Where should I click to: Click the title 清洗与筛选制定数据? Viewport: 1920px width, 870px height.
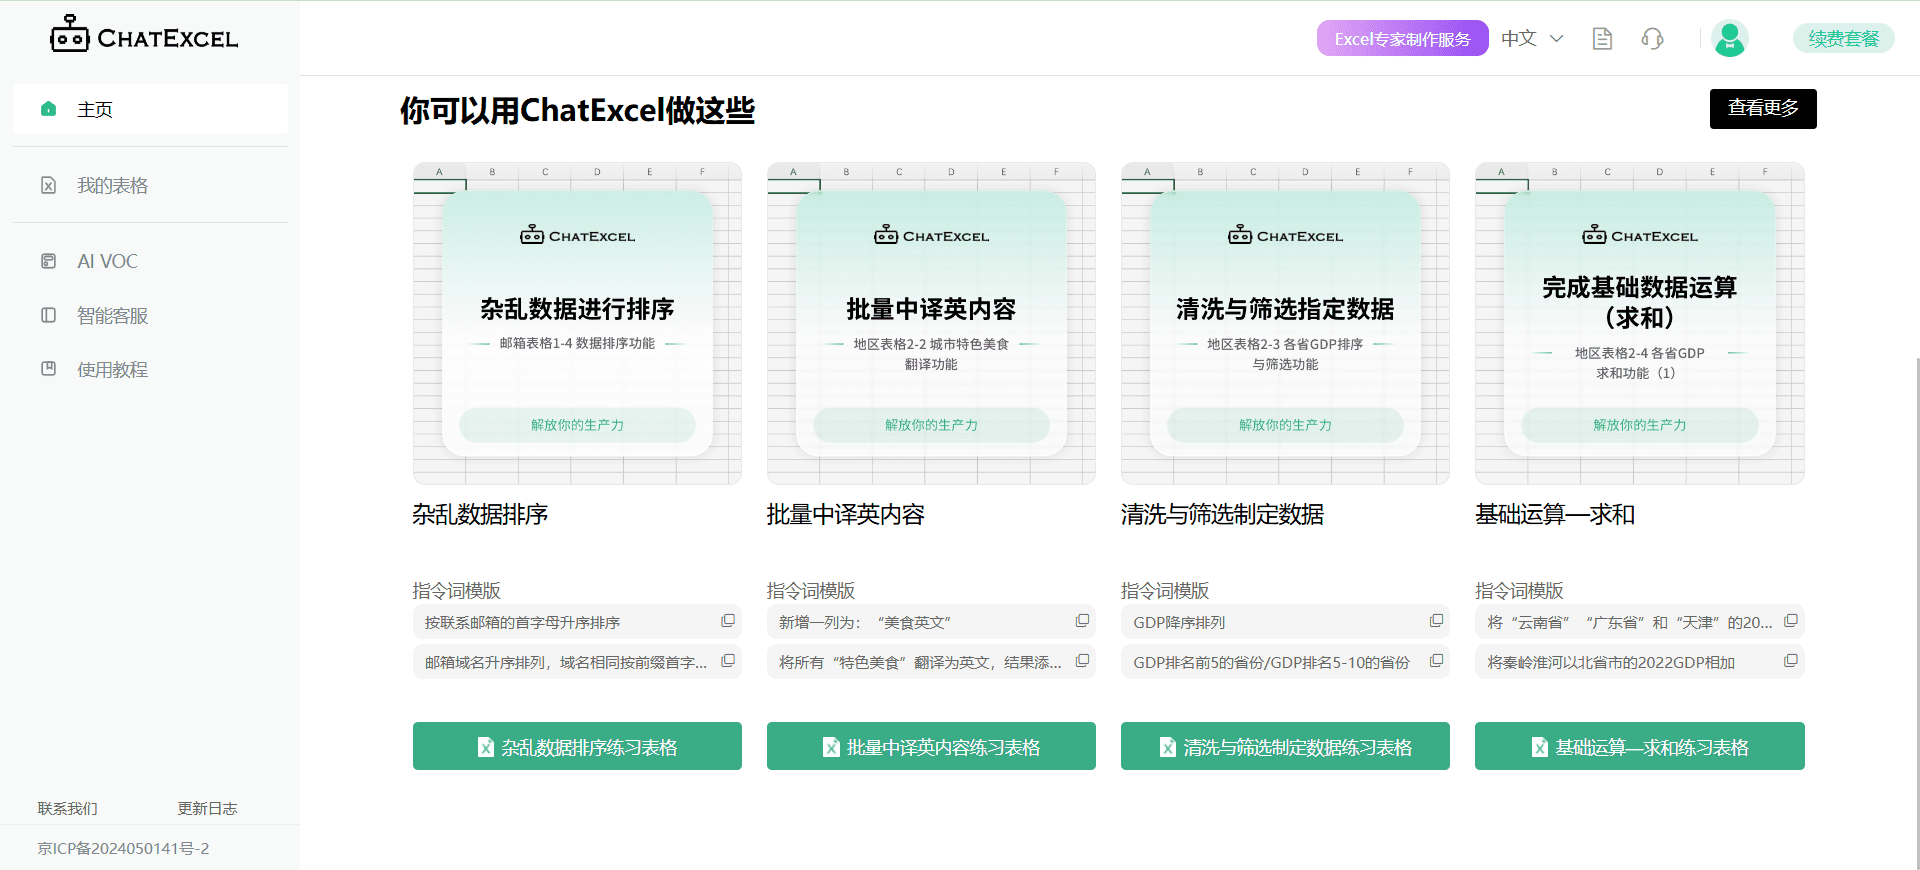pyautogui.click(x=1222, y=514)
